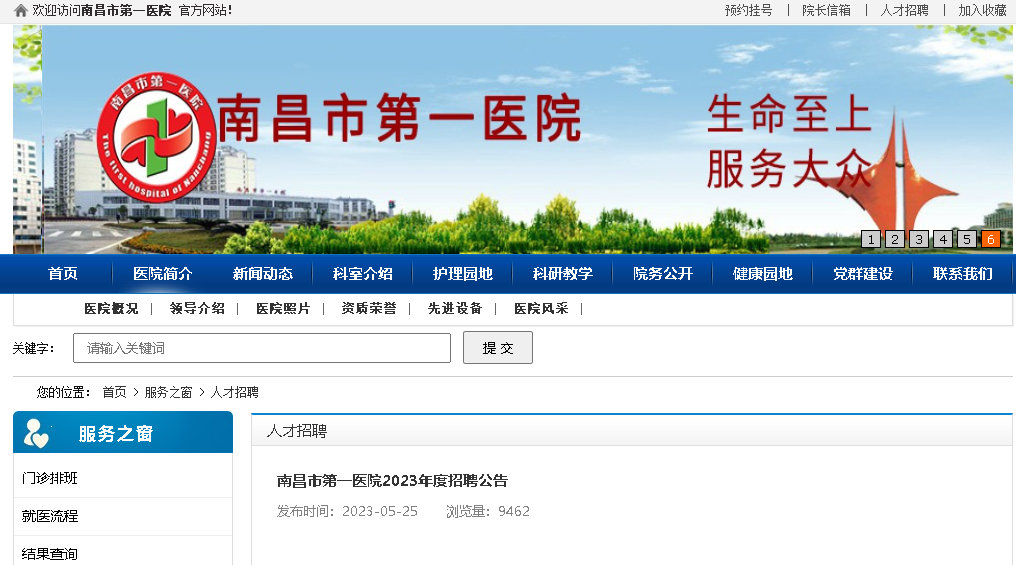Image resolution: width=1016 pixels, height=565 pixels.
Task: Open the 院务公开 navigation menu
Action: (x=663, y=273)
